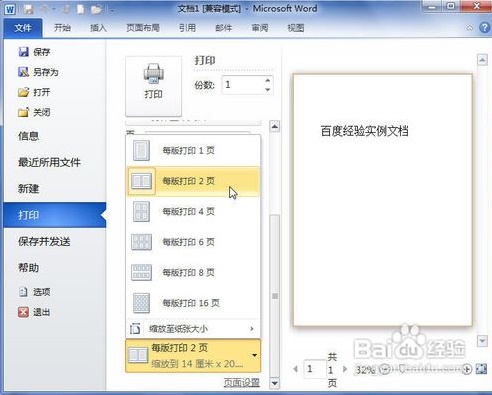
Task: Select the 8 pages per sheet layout icon
Action: point(141,272)
